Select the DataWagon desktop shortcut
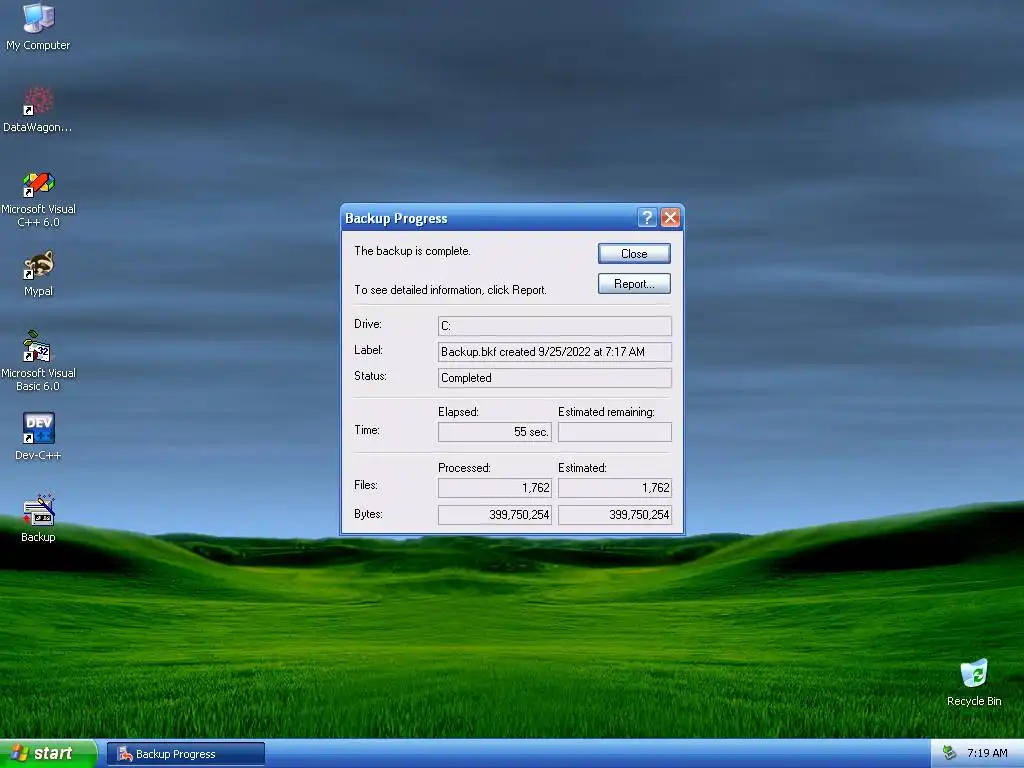1024x768 pixels. pyautogui.click(x=38, y=109)
